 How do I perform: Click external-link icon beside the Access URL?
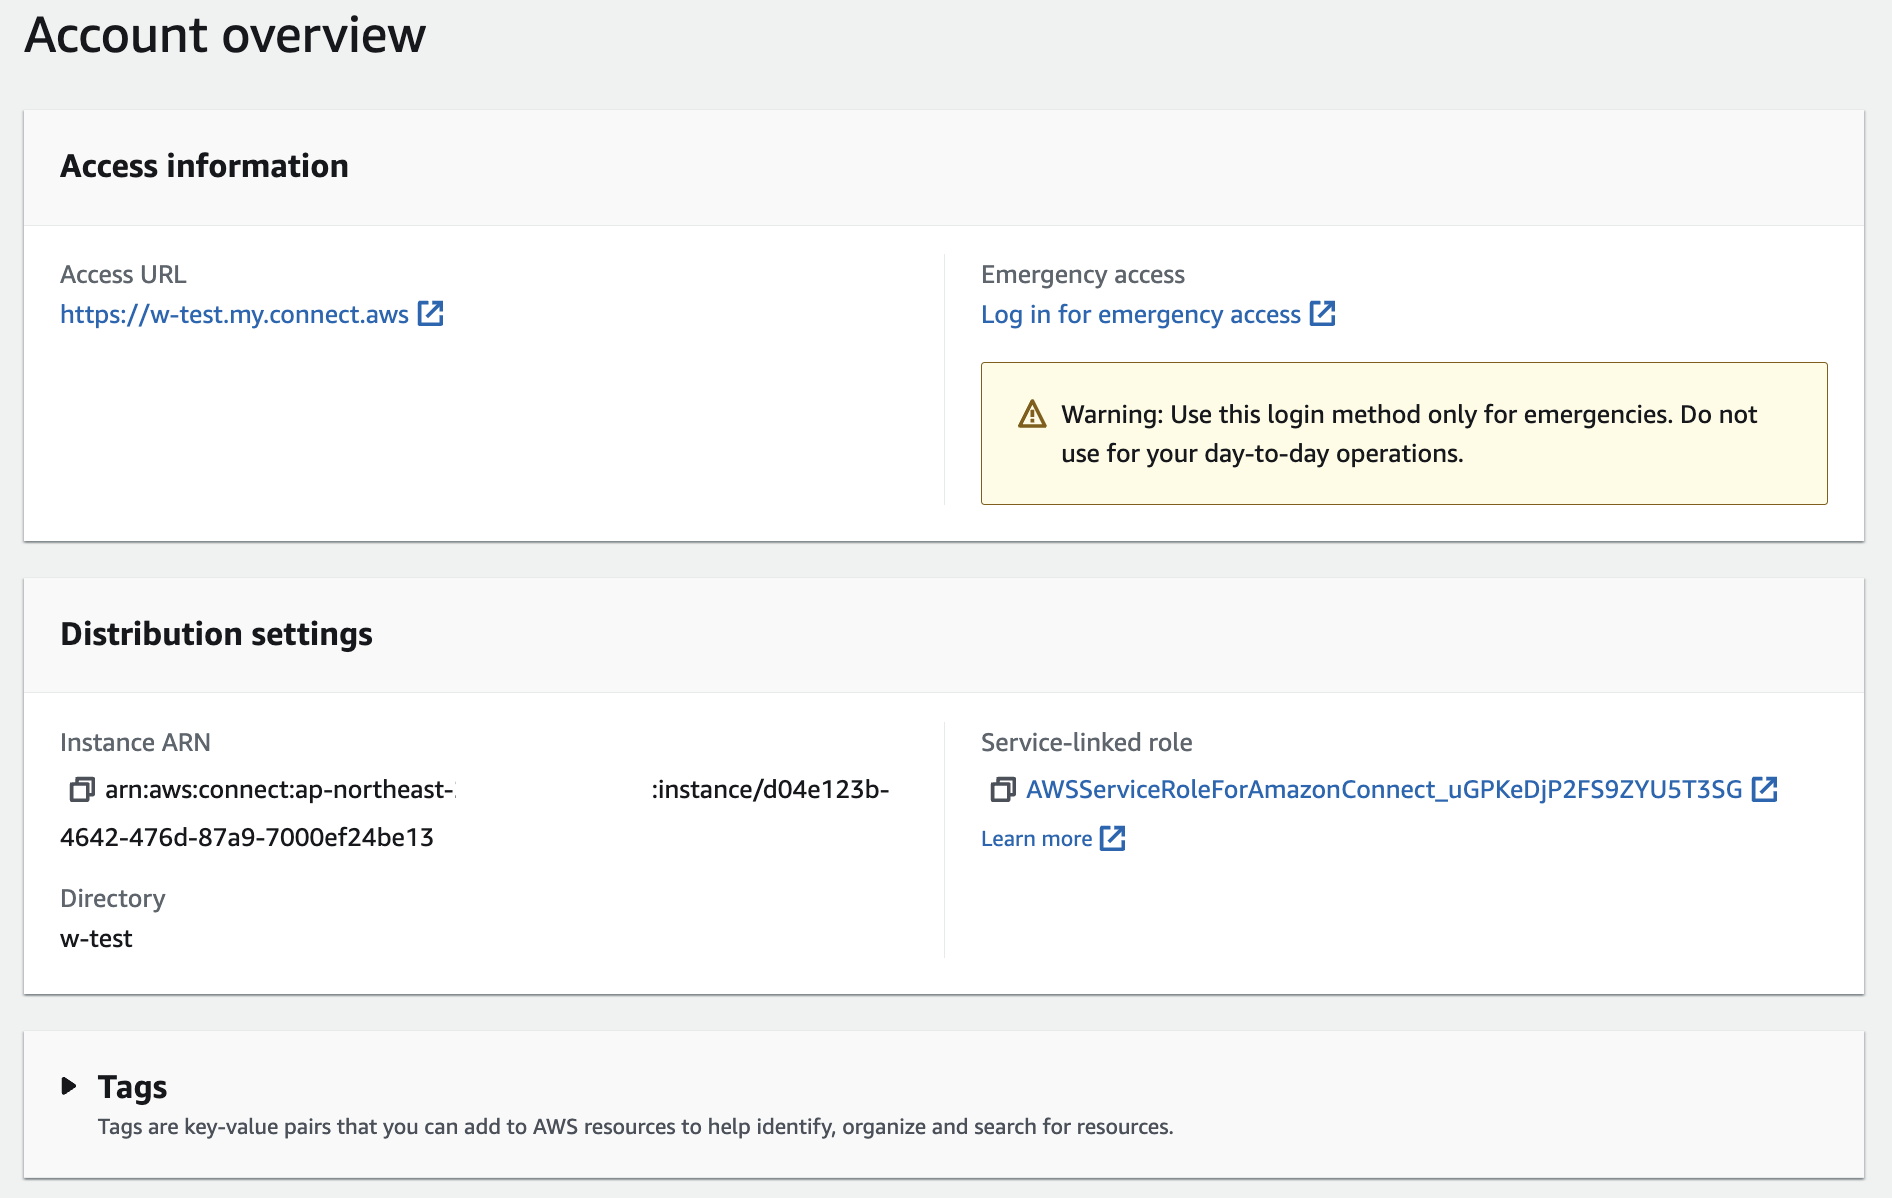point(431,314)
